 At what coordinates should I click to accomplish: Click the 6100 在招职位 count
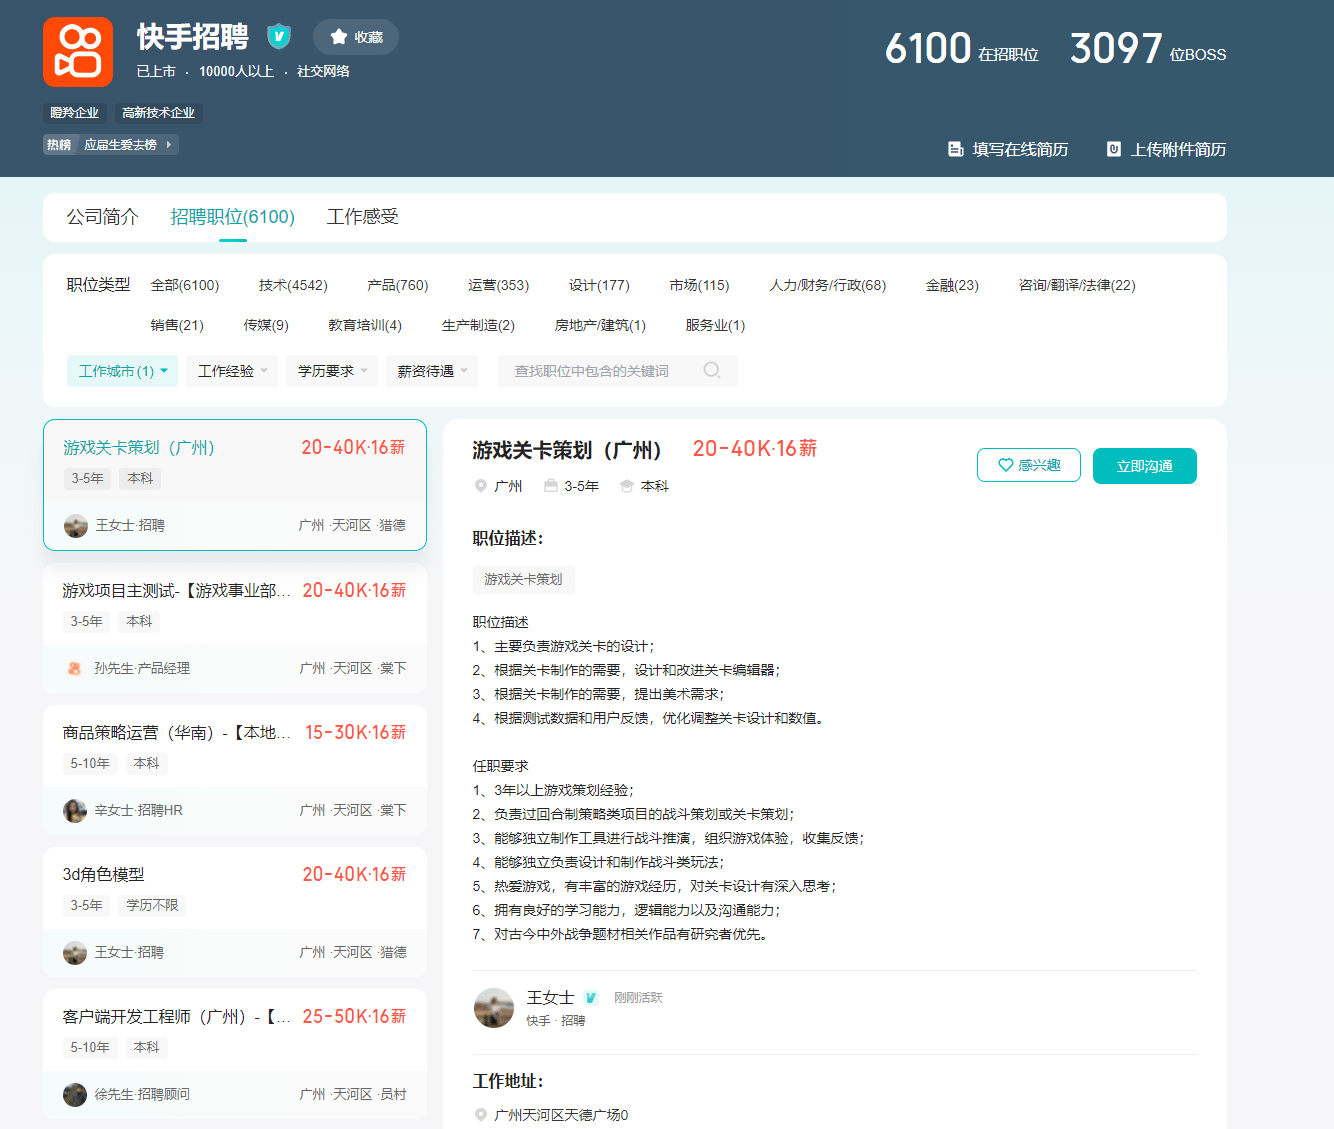point(962,49)
